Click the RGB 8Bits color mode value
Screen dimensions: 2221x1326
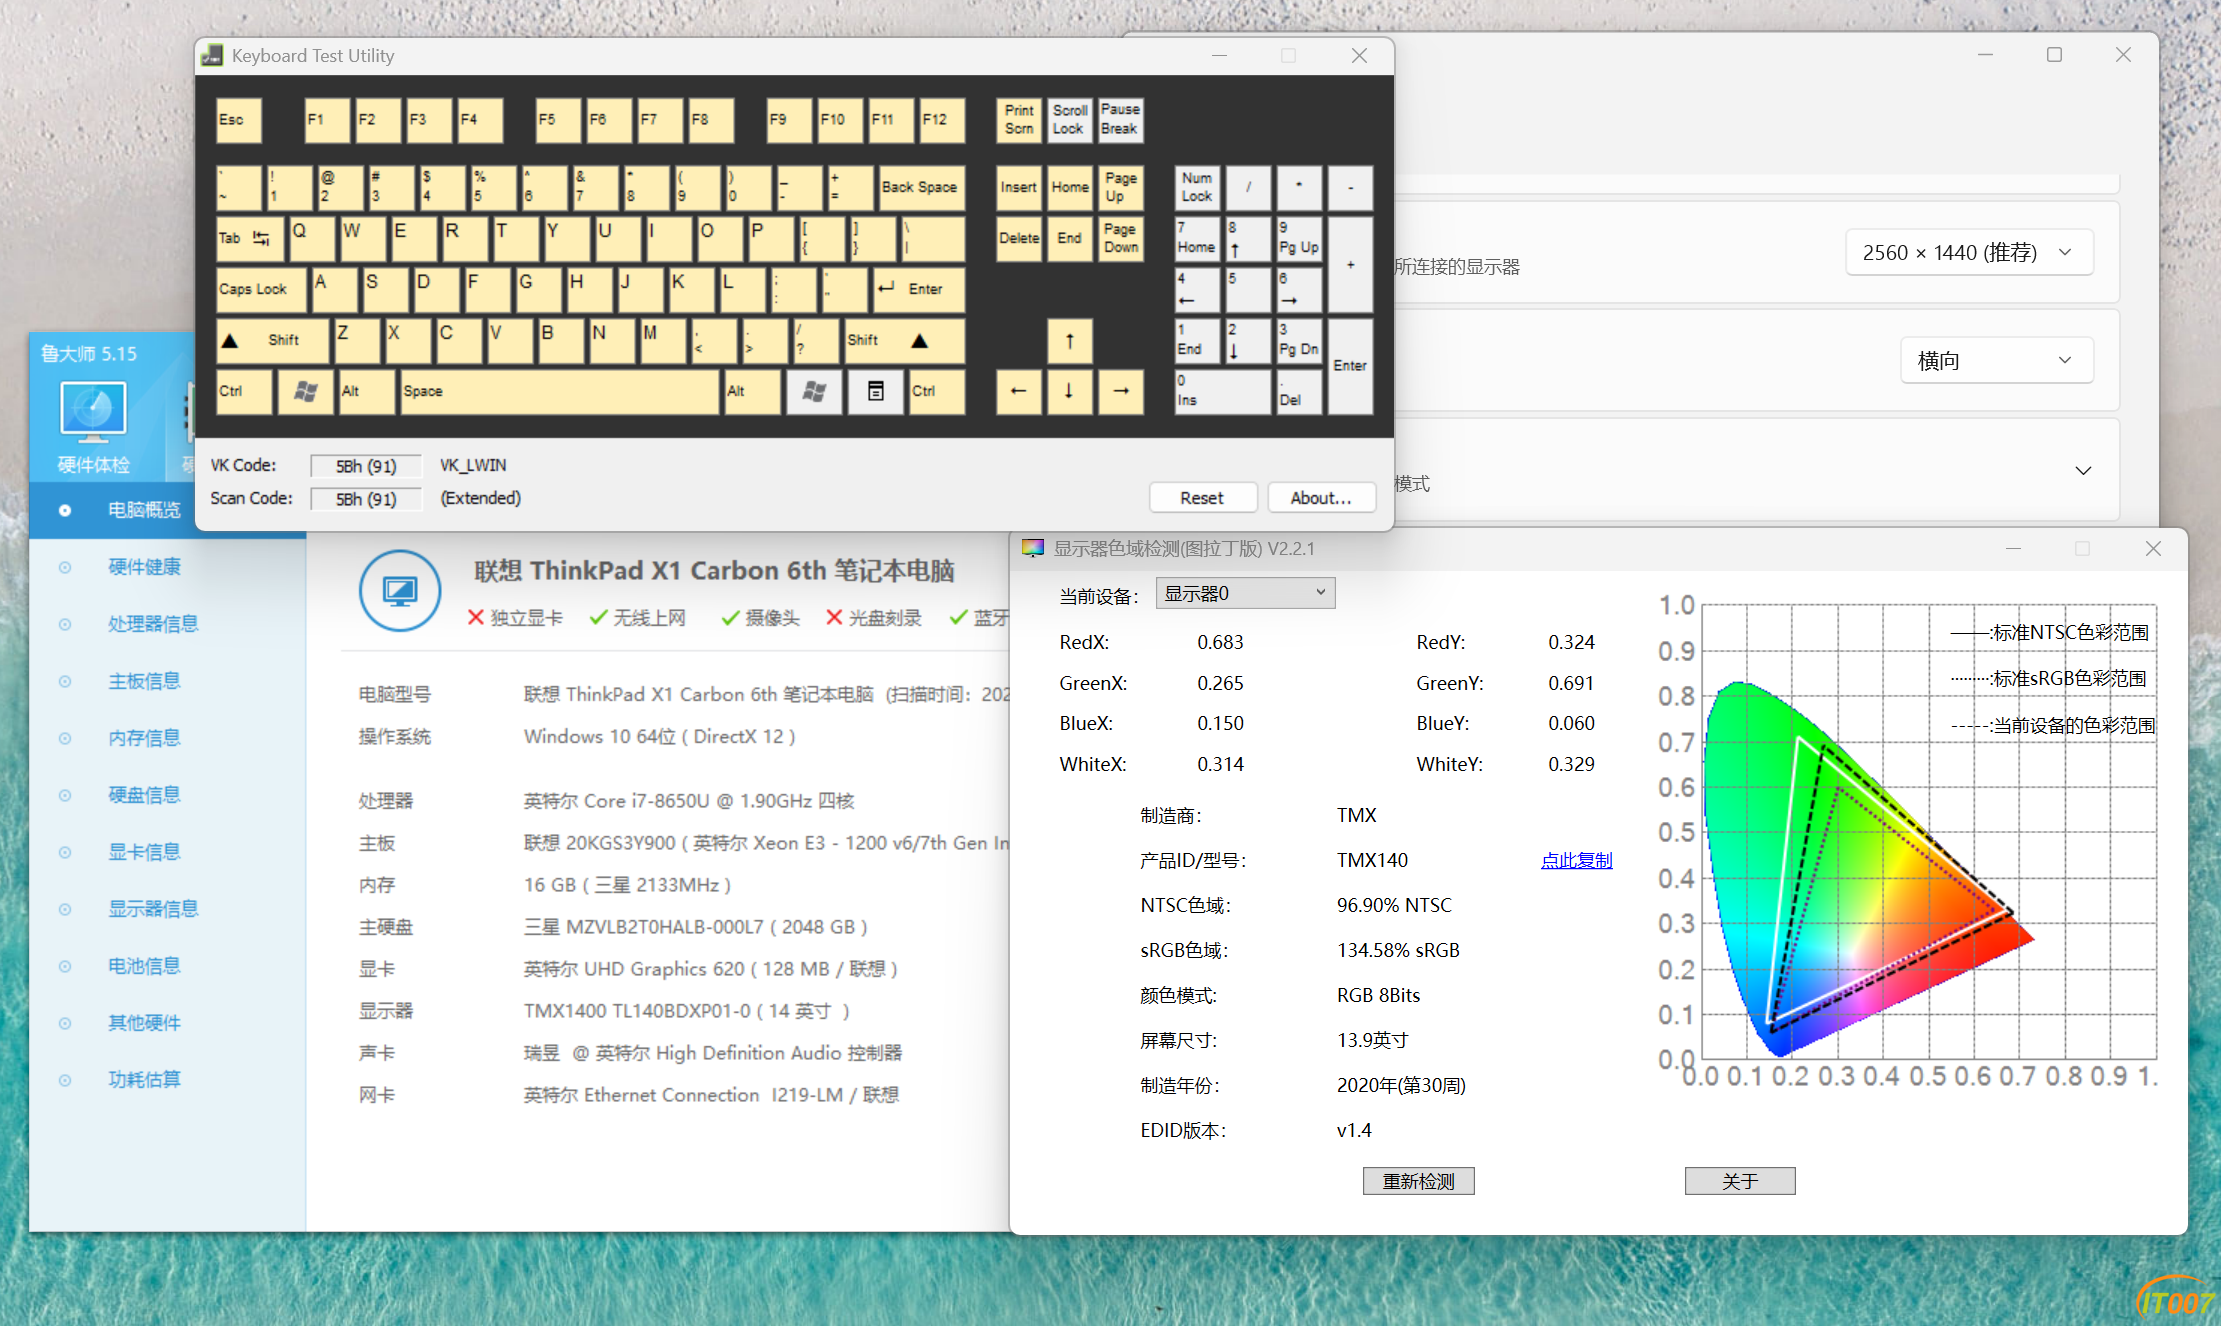click(x=1378, y=995)
